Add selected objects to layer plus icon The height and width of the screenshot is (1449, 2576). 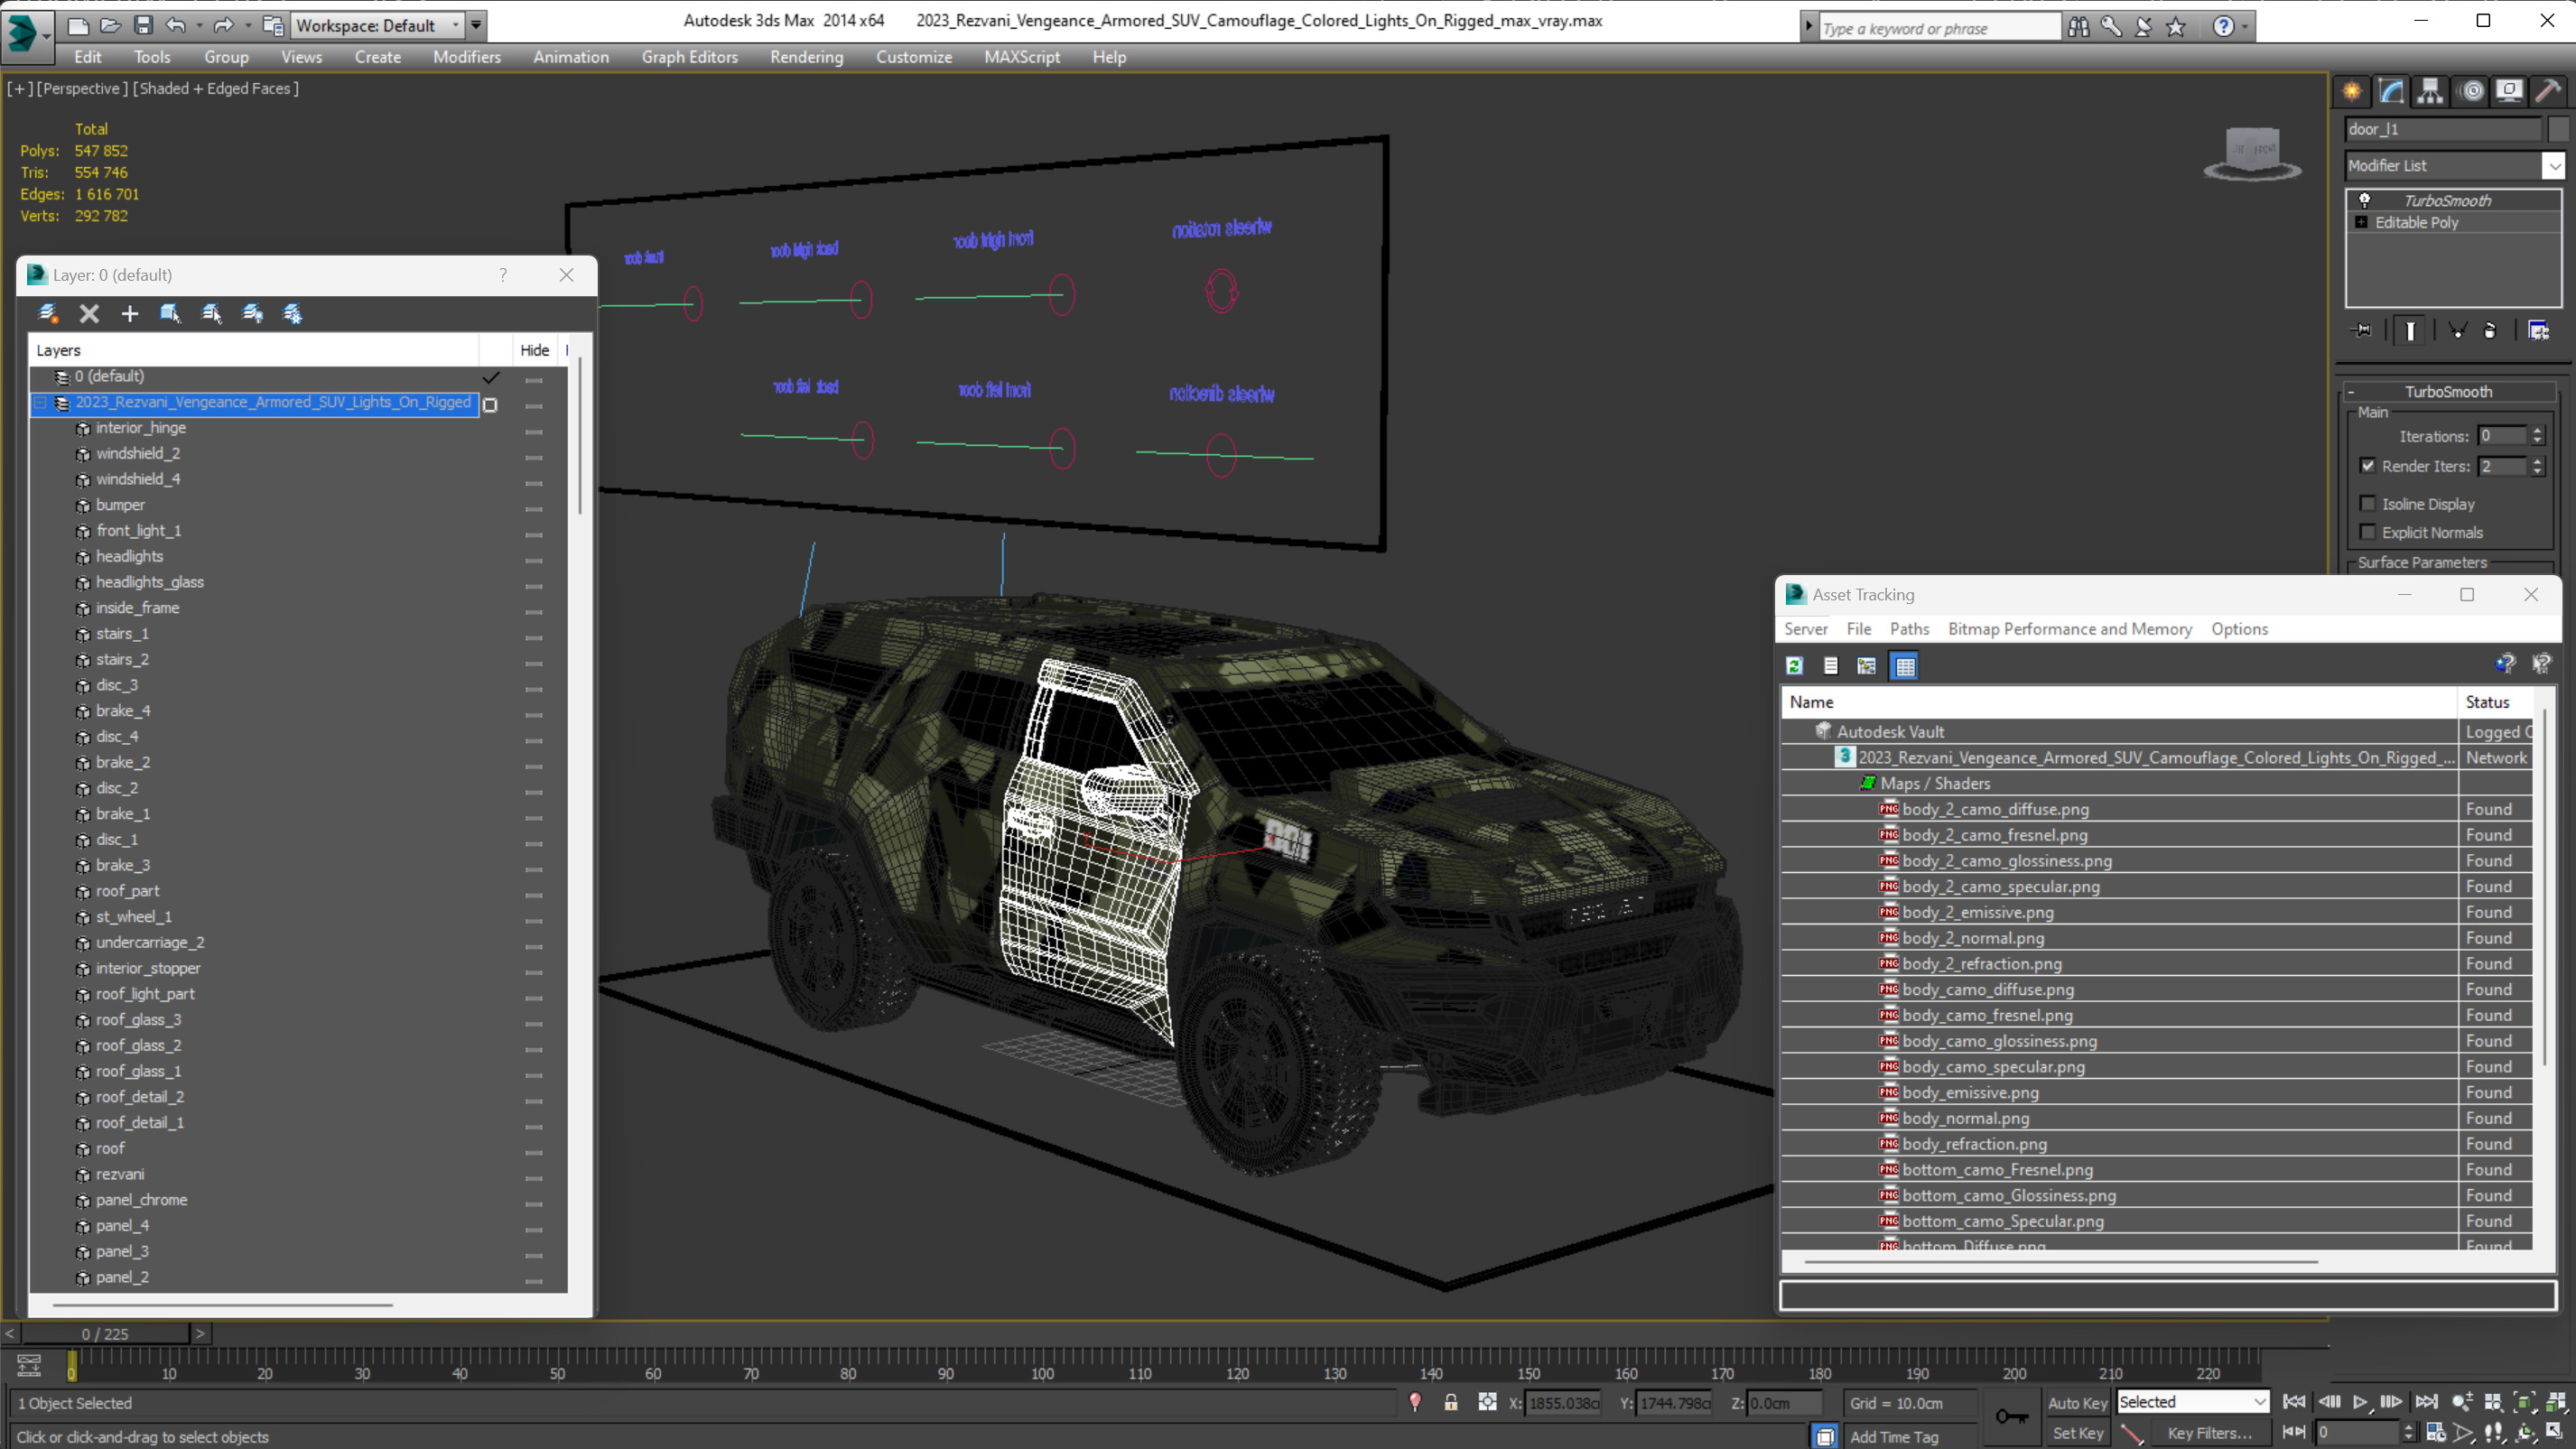(x=129, y=313)
